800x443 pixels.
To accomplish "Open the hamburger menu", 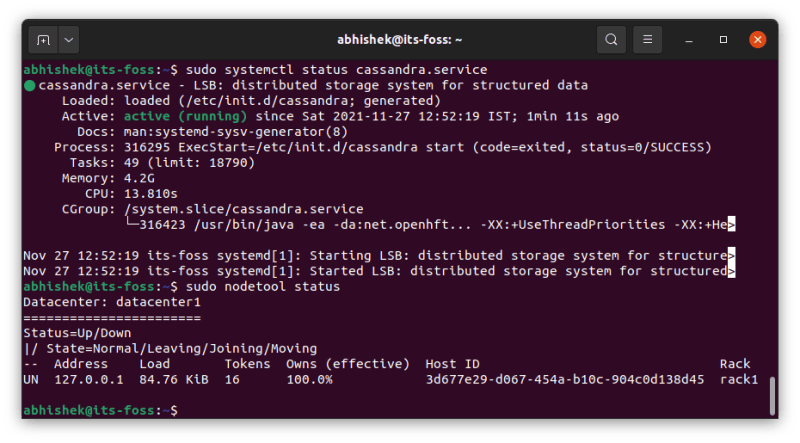I will click(x=648, y=41).
